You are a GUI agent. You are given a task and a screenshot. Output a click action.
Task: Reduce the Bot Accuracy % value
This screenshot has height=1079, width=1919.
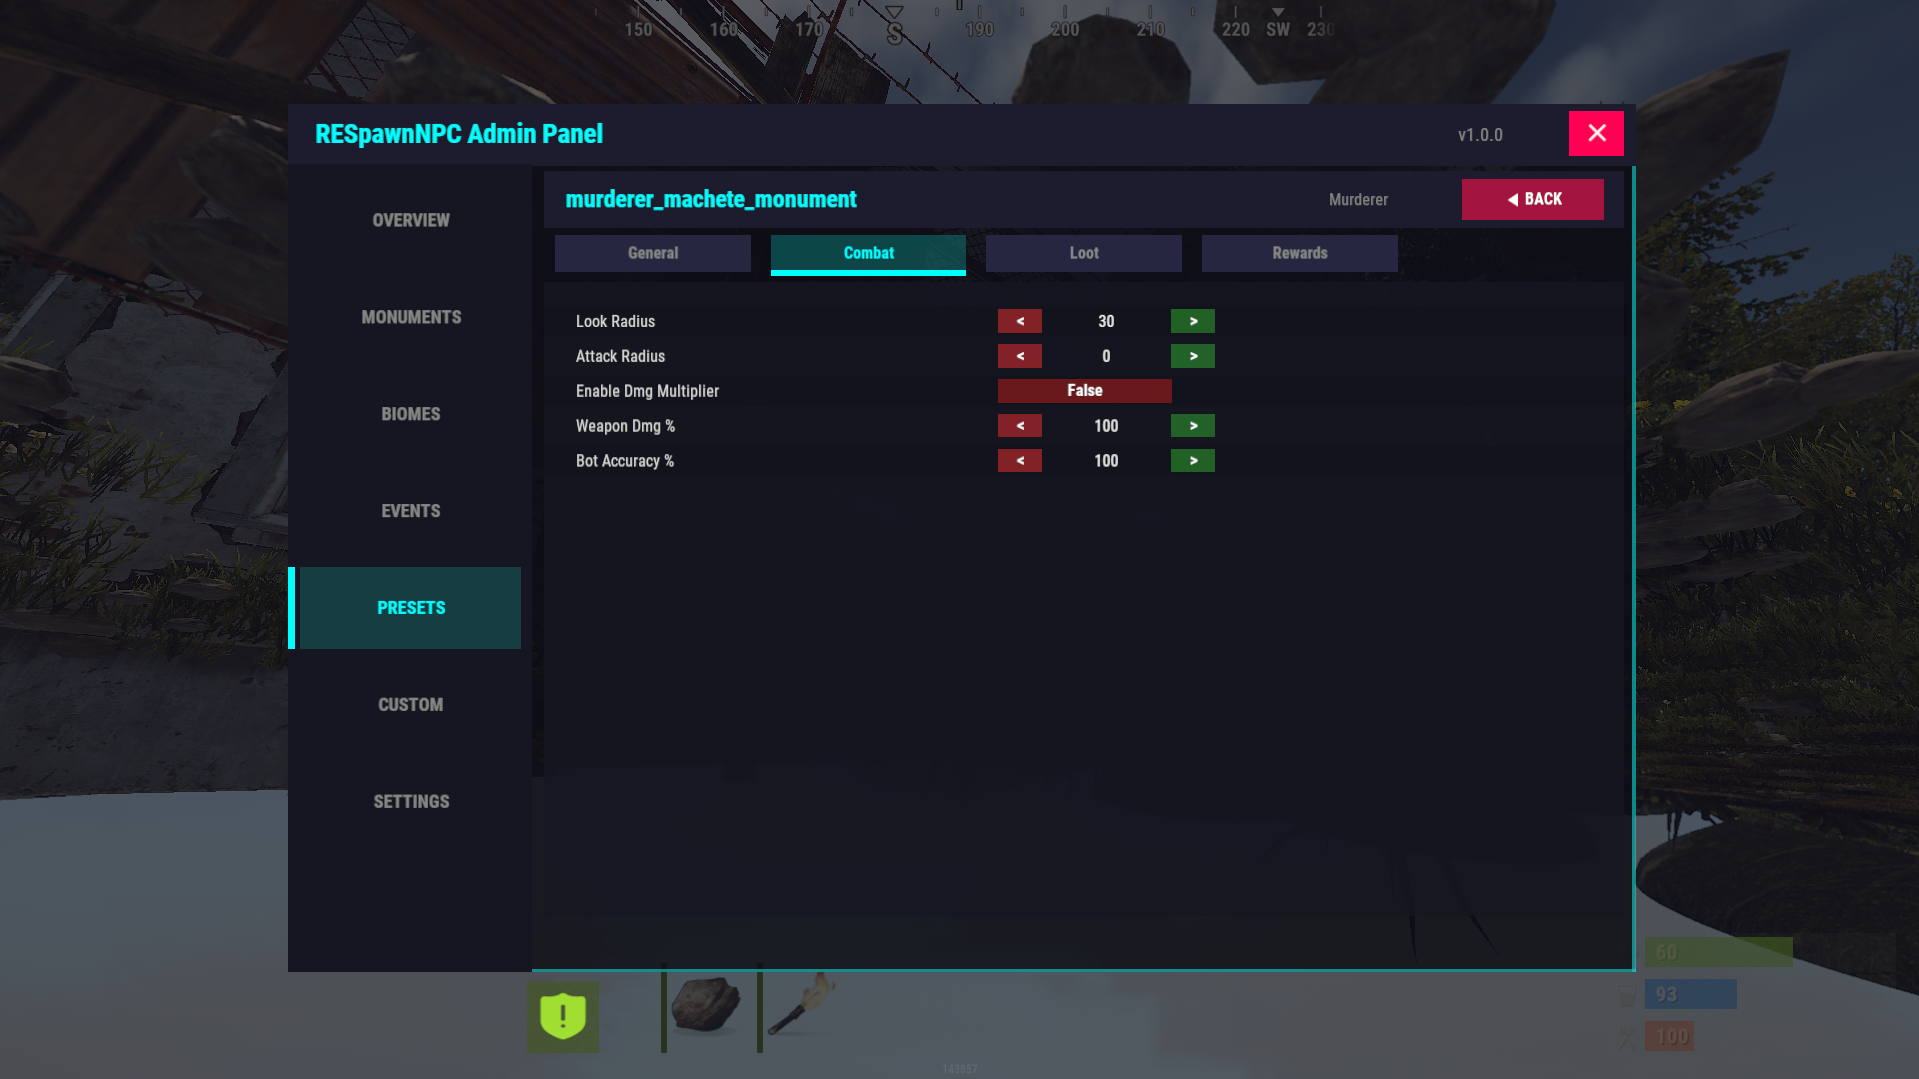pyautogui.click(x=1019, y=461)
